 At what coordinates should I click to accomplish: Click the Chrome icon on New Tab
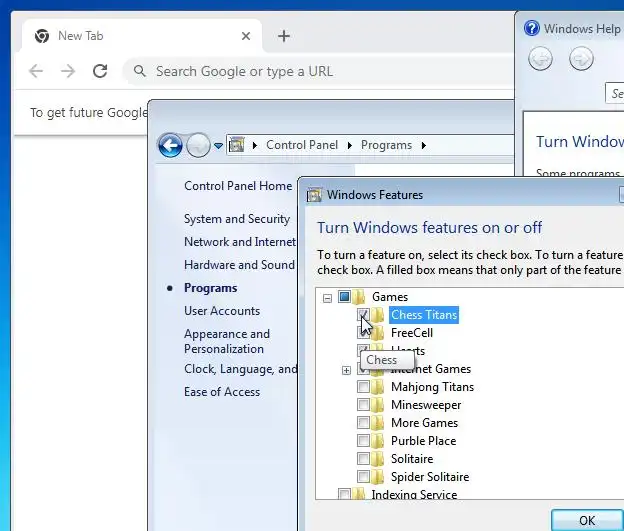(x=41, y=36)
